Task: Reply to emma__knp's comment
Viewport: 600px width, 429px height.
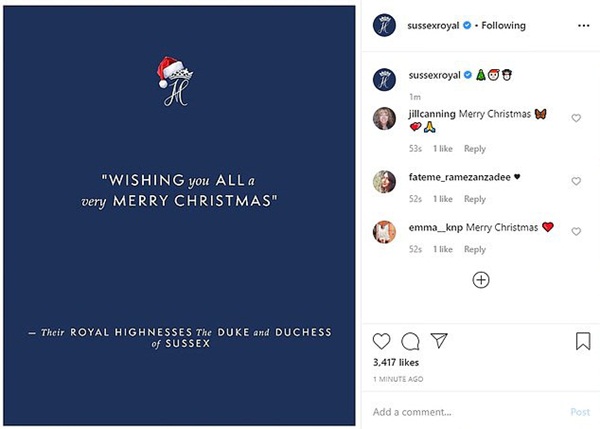Action: pyautogui.click(x=475, y=249)
